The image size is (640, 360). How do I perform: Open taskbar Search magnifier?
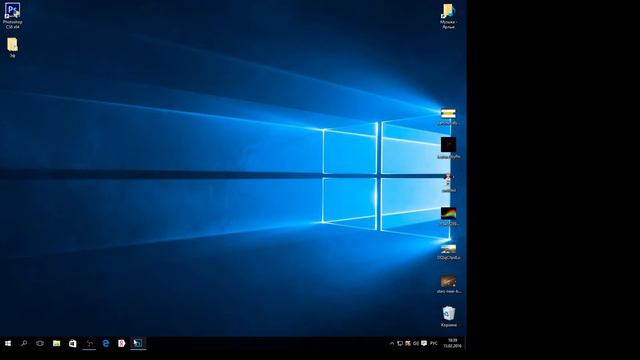point(24,343)
